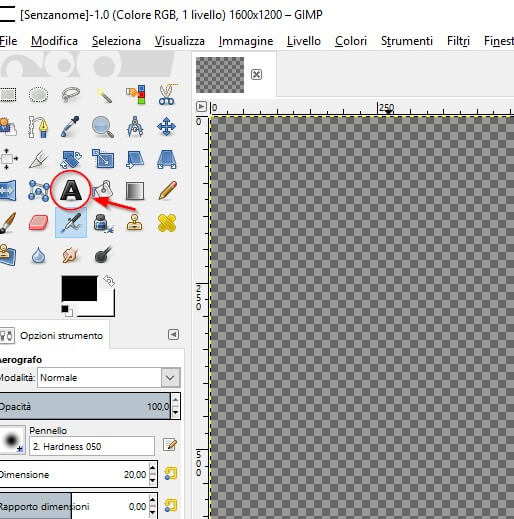Select the Dodge/Burn tool

(103, 255)
